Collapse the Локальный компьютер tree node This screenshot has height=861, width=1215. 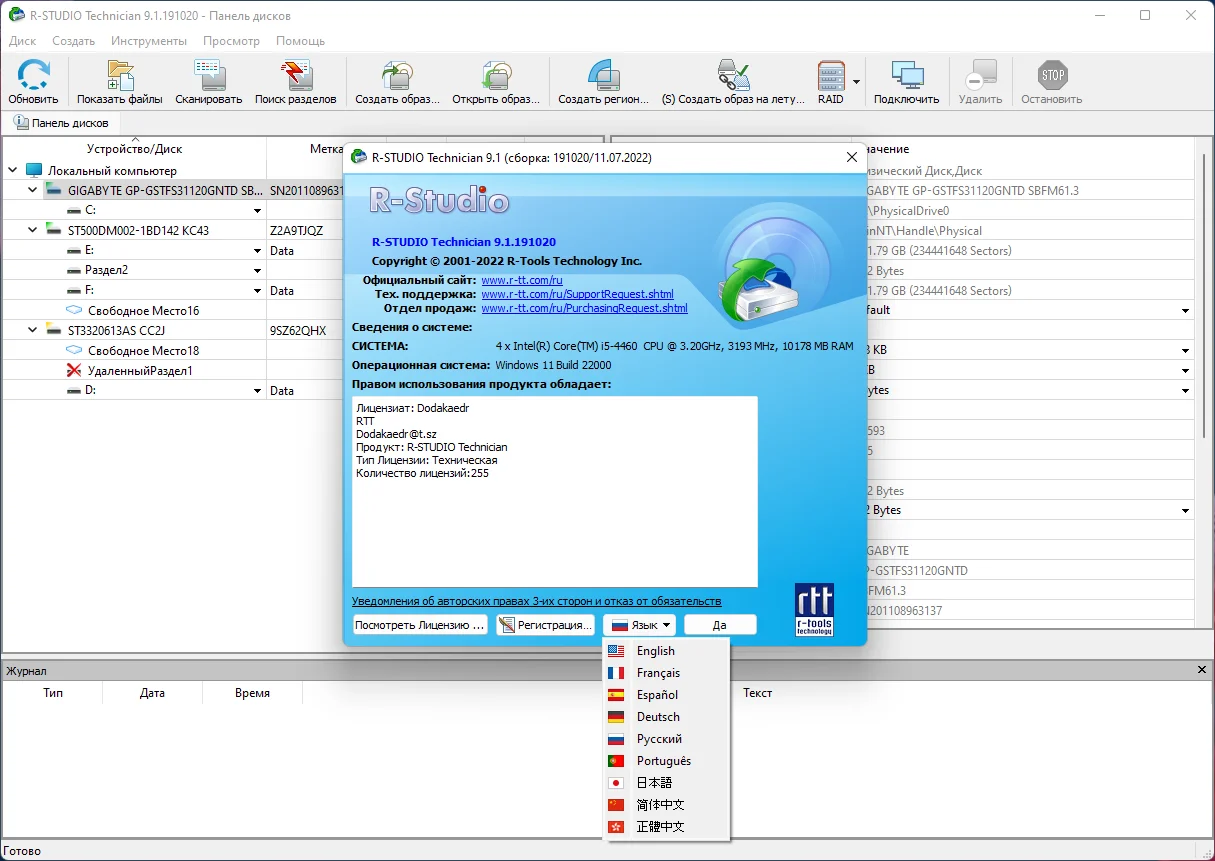click(x=12, y=171)
